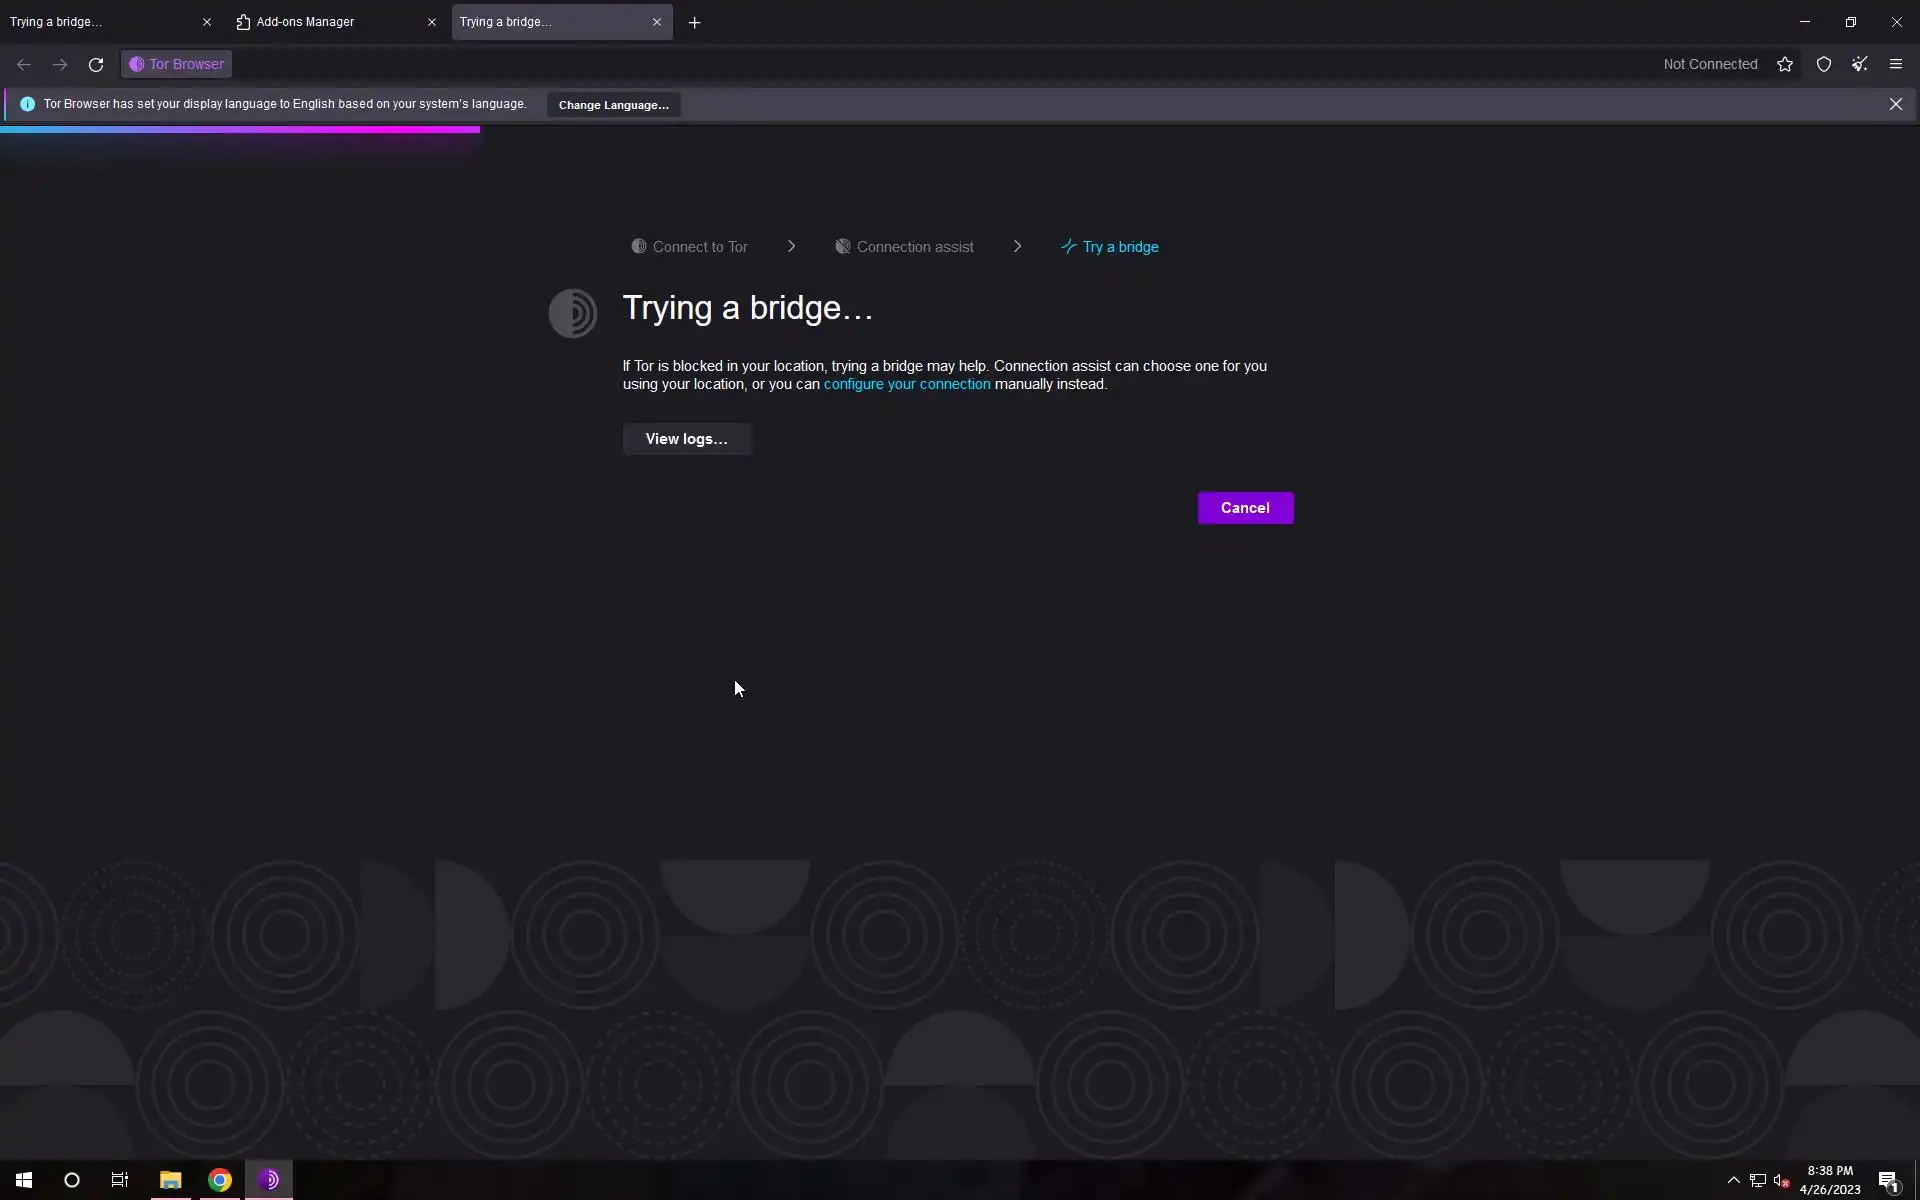Image resolution: width=1920 pixels, height=1200 pixels.
Task: Reload the current page
Action: (x=96, y=64)
